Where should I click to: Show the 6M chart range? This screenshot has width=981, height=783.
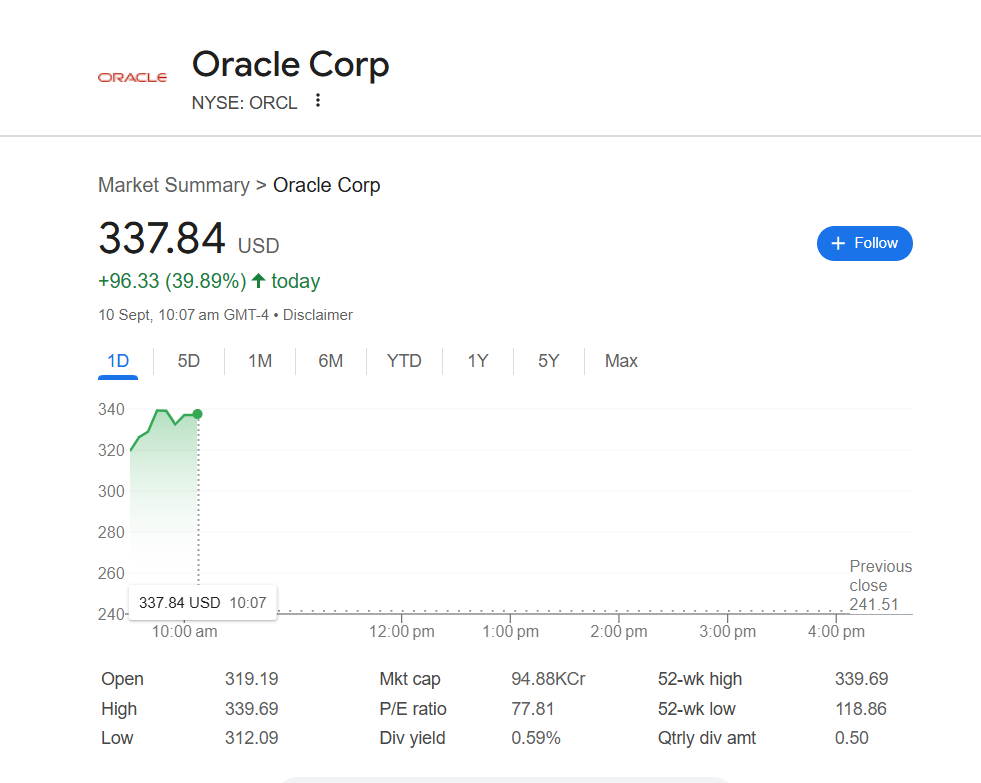click(331, 361)
